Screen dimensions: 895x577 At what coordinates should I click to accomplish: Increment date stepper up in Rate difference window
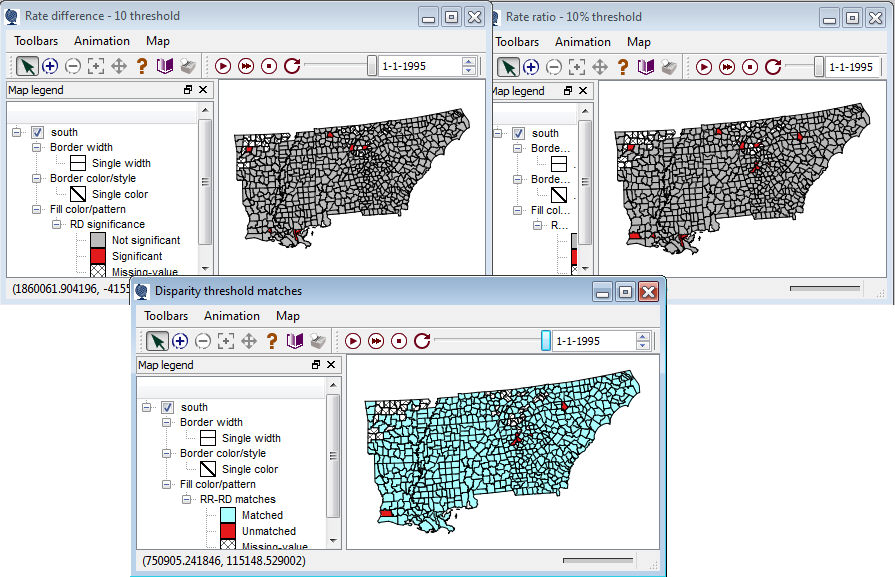coord(469,62)
